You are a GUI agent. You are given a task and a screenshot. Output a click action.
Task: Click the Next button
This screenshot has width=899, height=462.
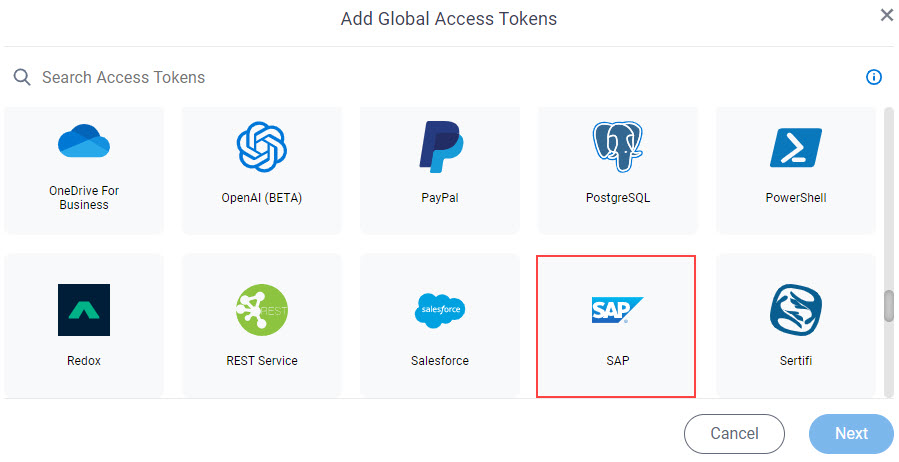851,433
